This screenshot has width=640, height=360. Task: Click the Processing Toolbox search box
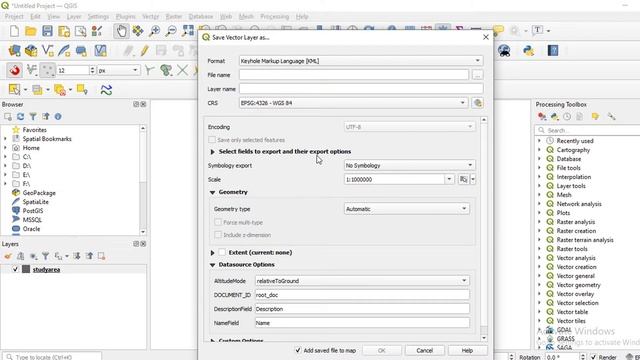588,130
